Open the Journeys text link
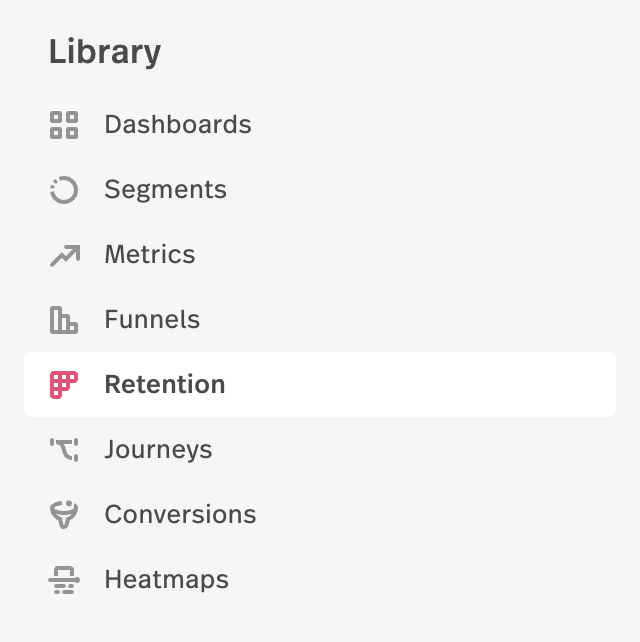Viewport: 640px width, 642px height. point(158,450)
